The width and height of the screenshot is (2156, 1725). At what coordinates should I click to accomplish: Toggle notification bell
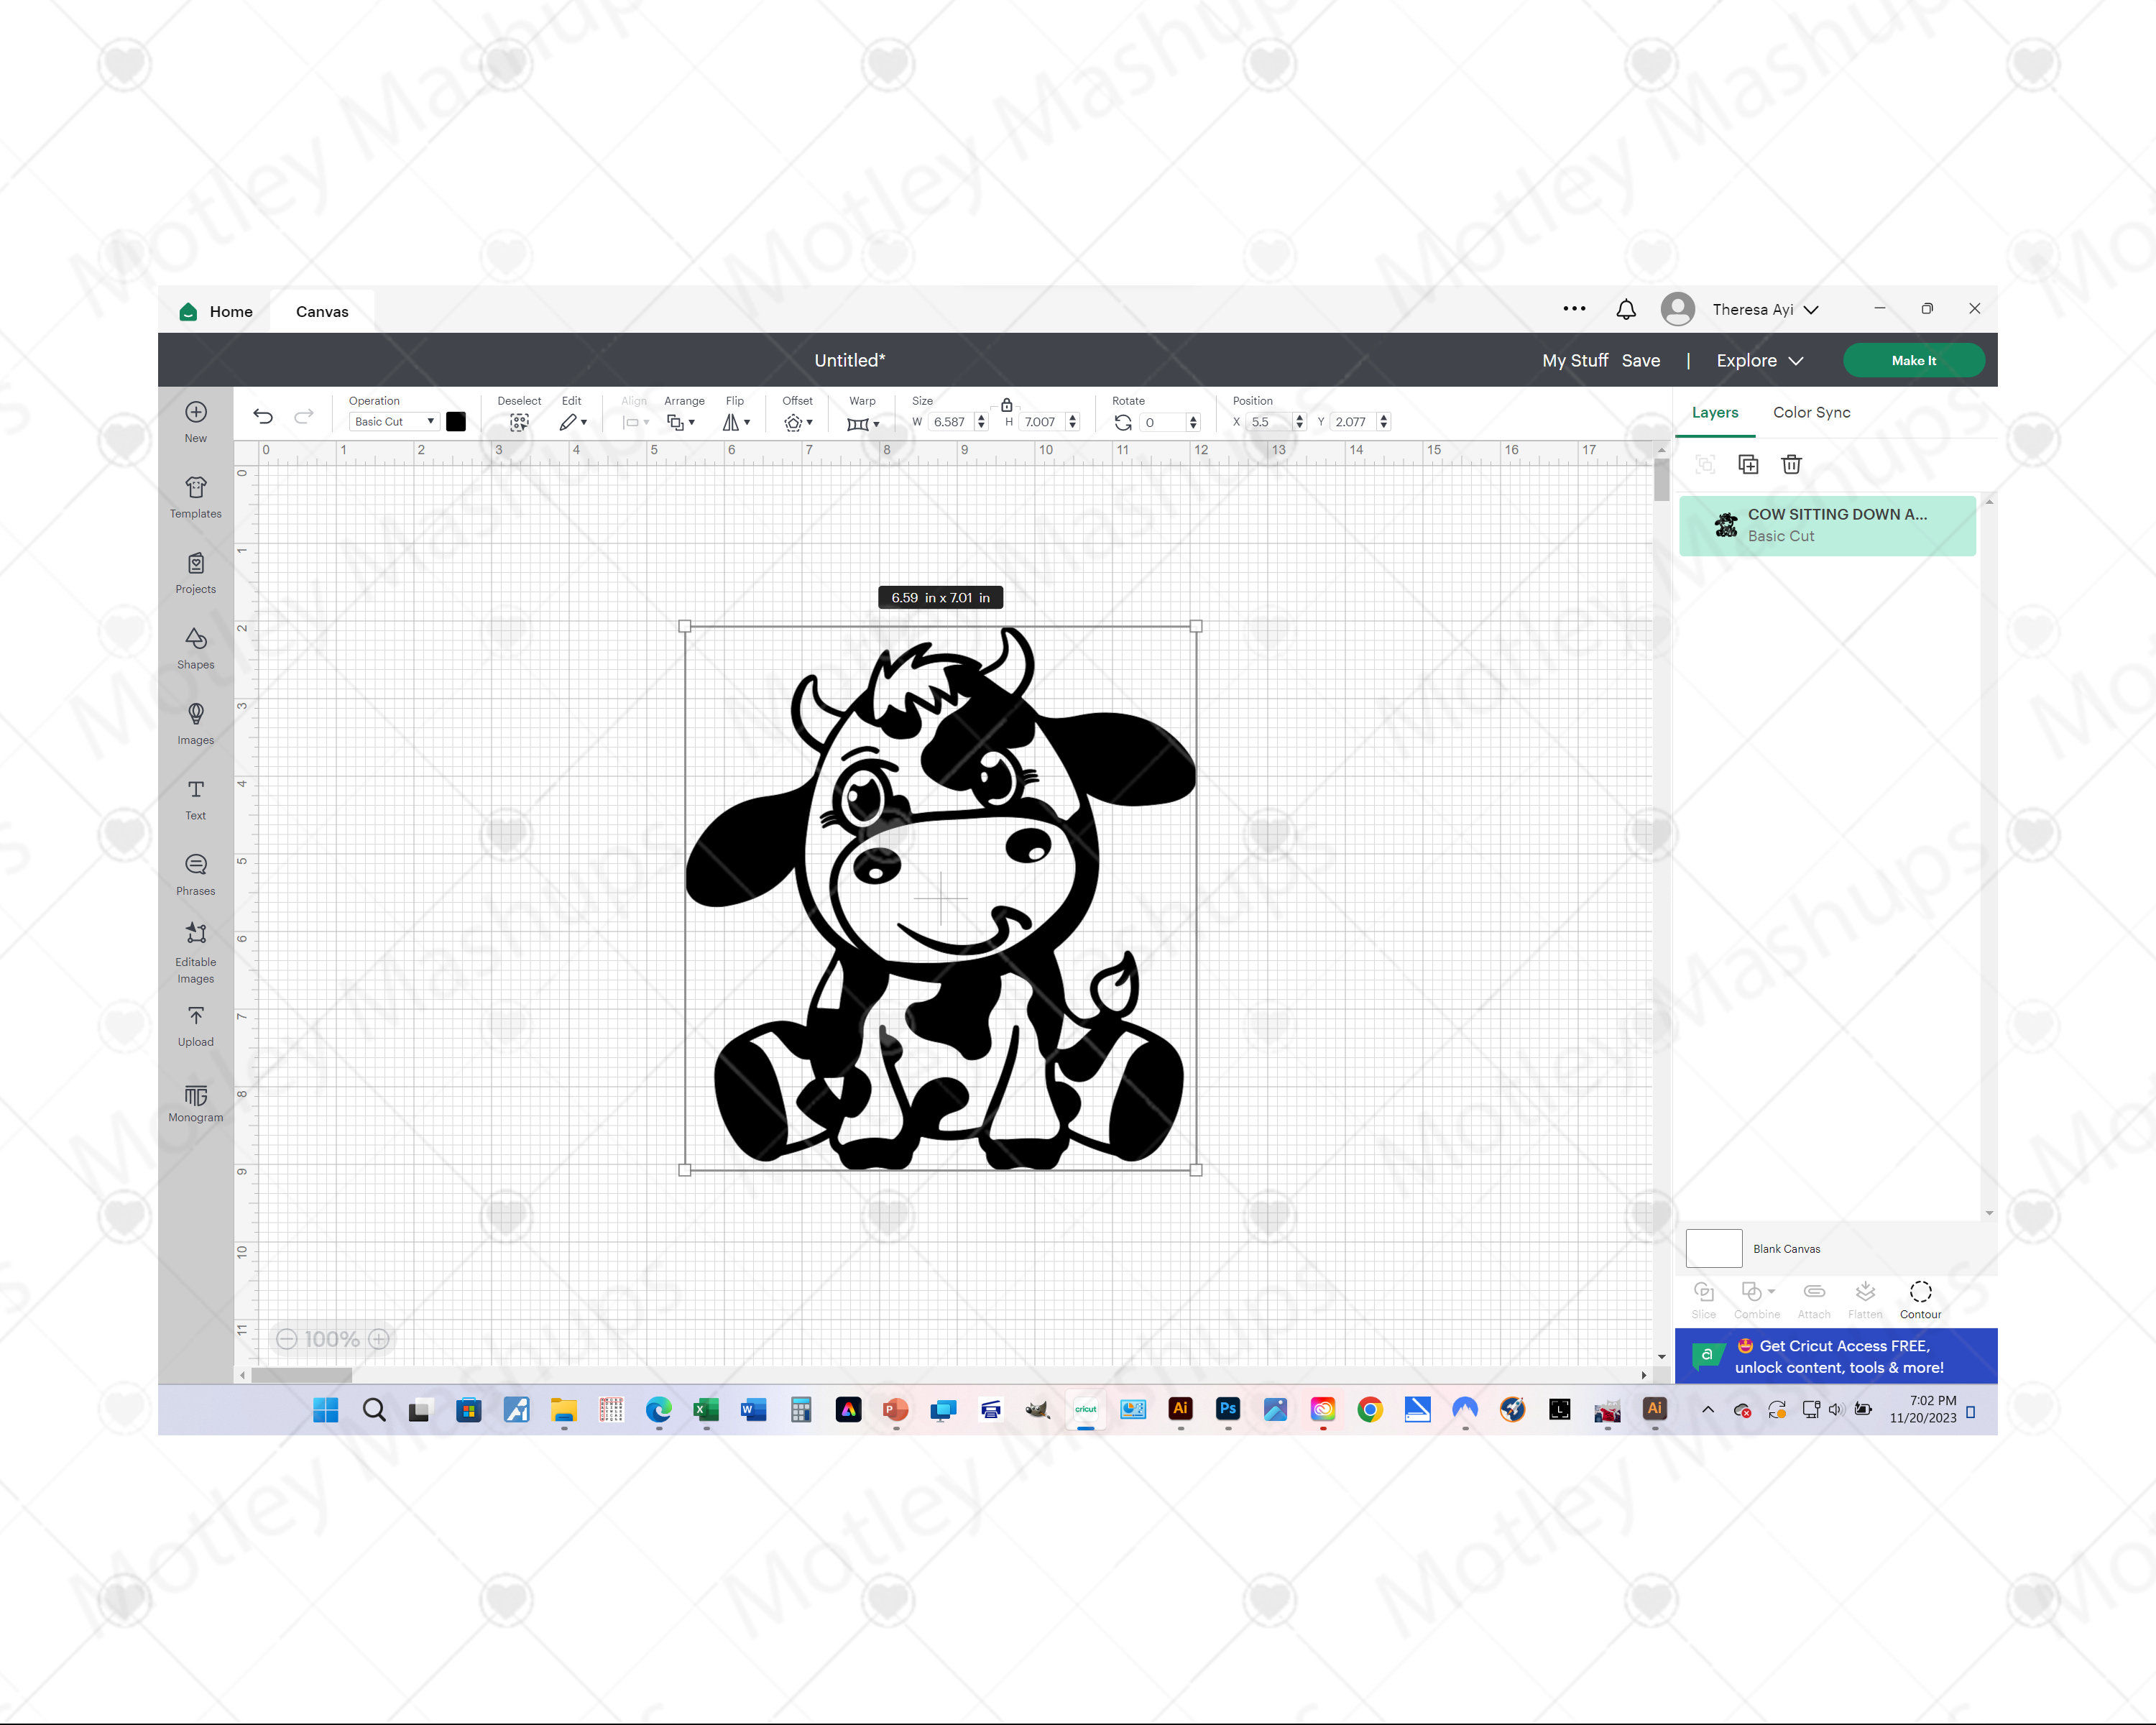(x=1626, y=309)
